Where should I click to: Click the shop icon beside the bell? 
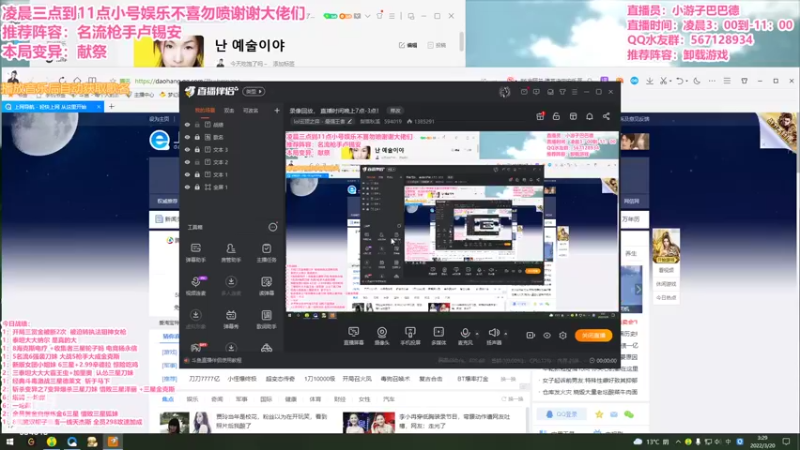click(x=573, y=116)
